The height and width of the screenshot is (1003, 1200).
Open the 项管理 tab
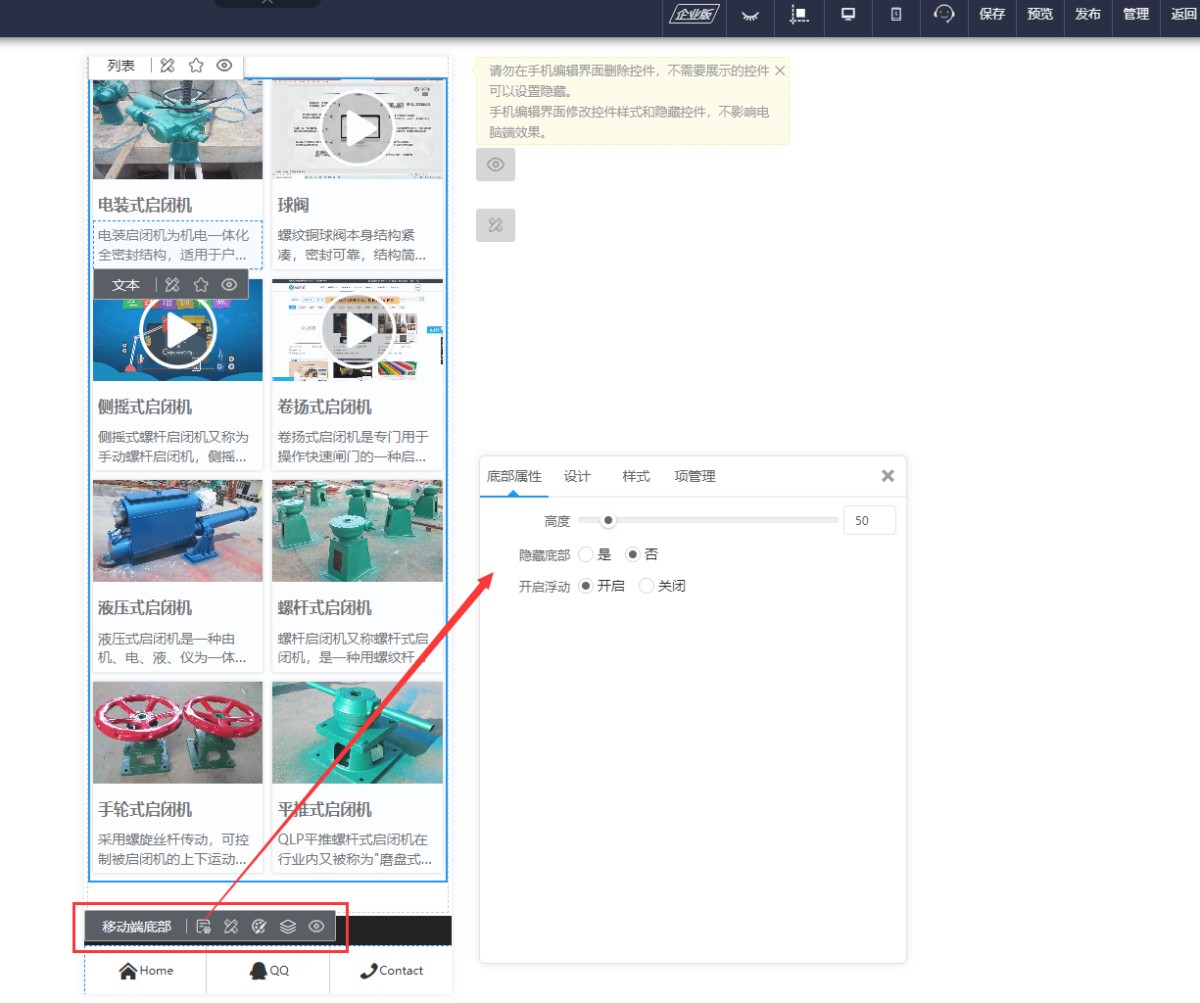(695, 476)
